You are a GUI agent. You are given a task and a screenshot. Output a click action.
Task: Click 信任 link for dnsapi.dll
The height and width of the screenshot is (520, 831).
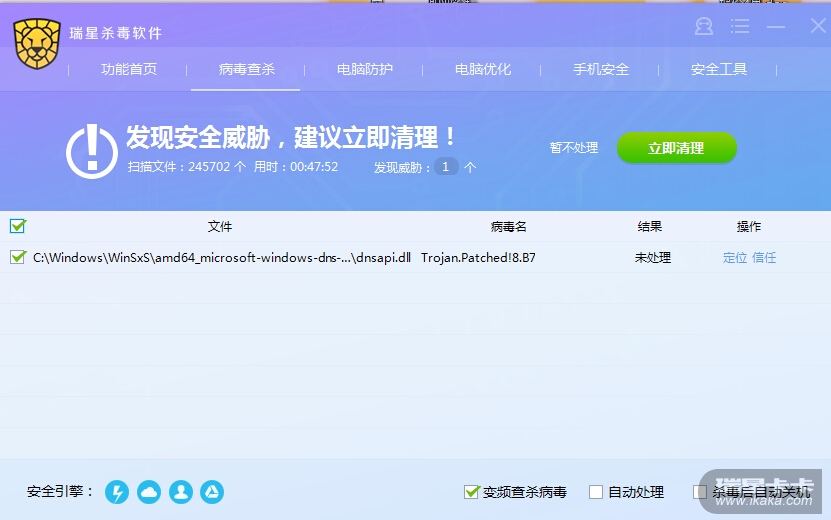[x=764, y=258]
